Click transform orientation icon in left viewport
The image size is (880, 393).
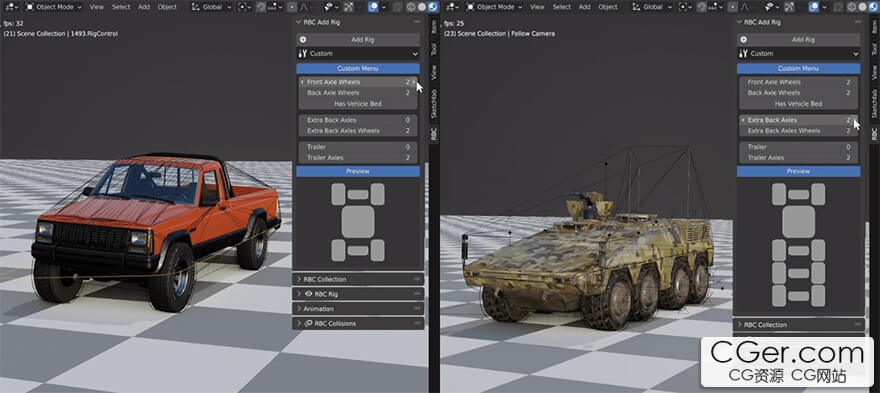point(195,7)
